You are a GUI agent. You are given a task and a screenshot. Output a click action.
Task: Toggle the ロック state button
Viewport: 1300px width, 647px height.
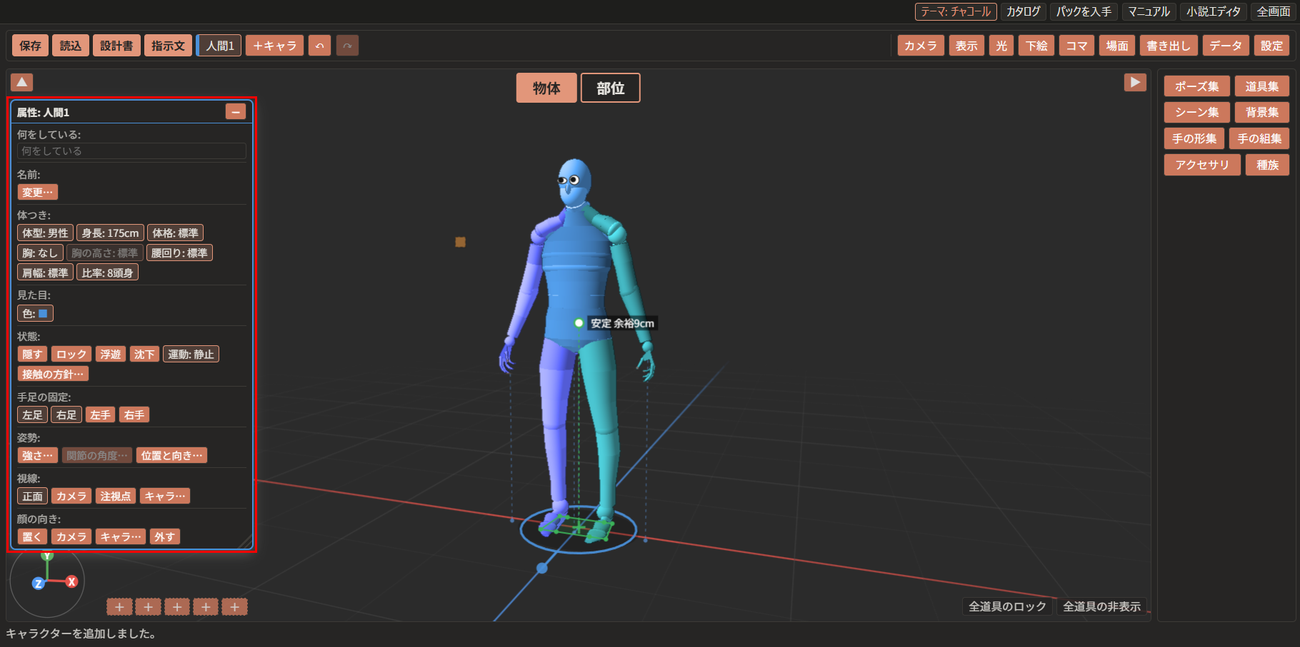[x=71, y=354]
